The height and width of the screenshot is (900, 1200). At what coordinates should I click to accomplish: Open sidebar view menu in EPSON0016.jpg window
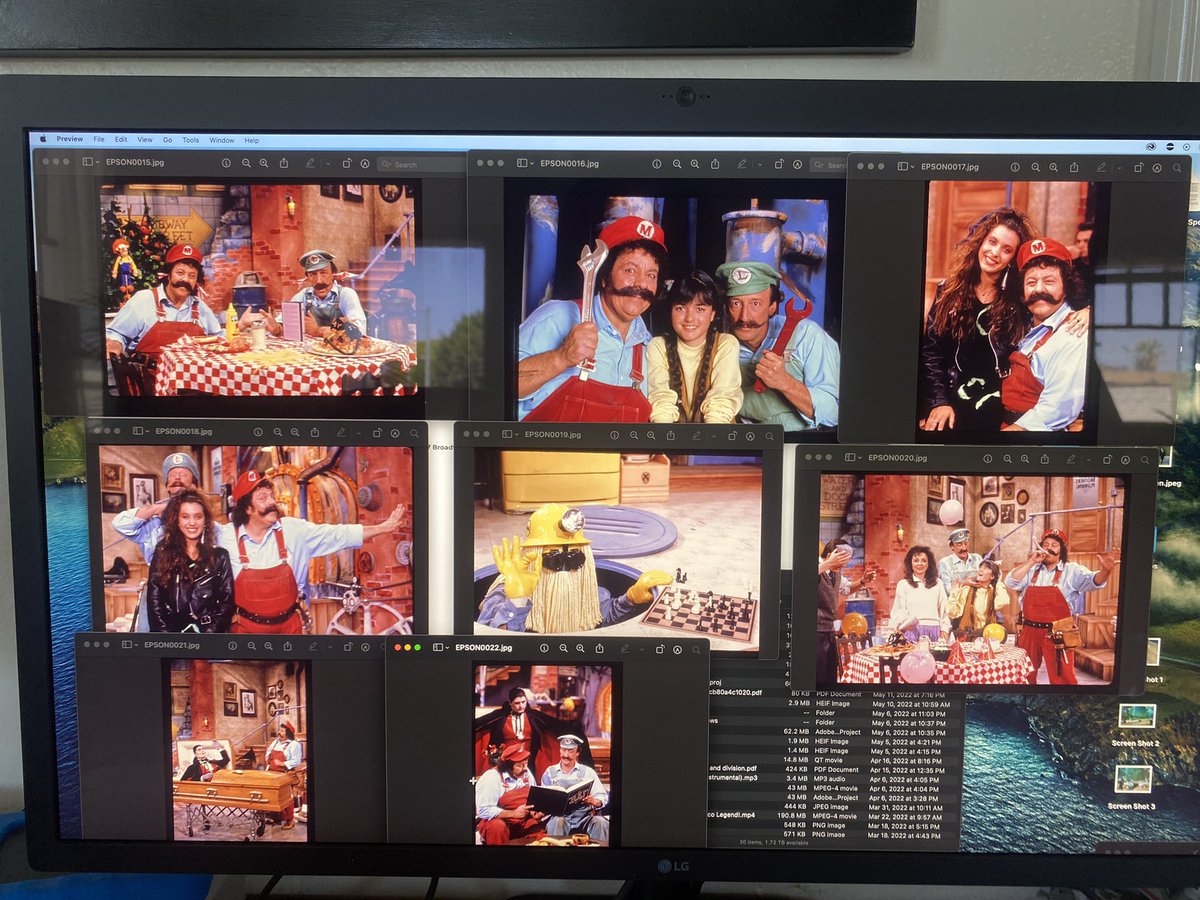tap(527, 162)
